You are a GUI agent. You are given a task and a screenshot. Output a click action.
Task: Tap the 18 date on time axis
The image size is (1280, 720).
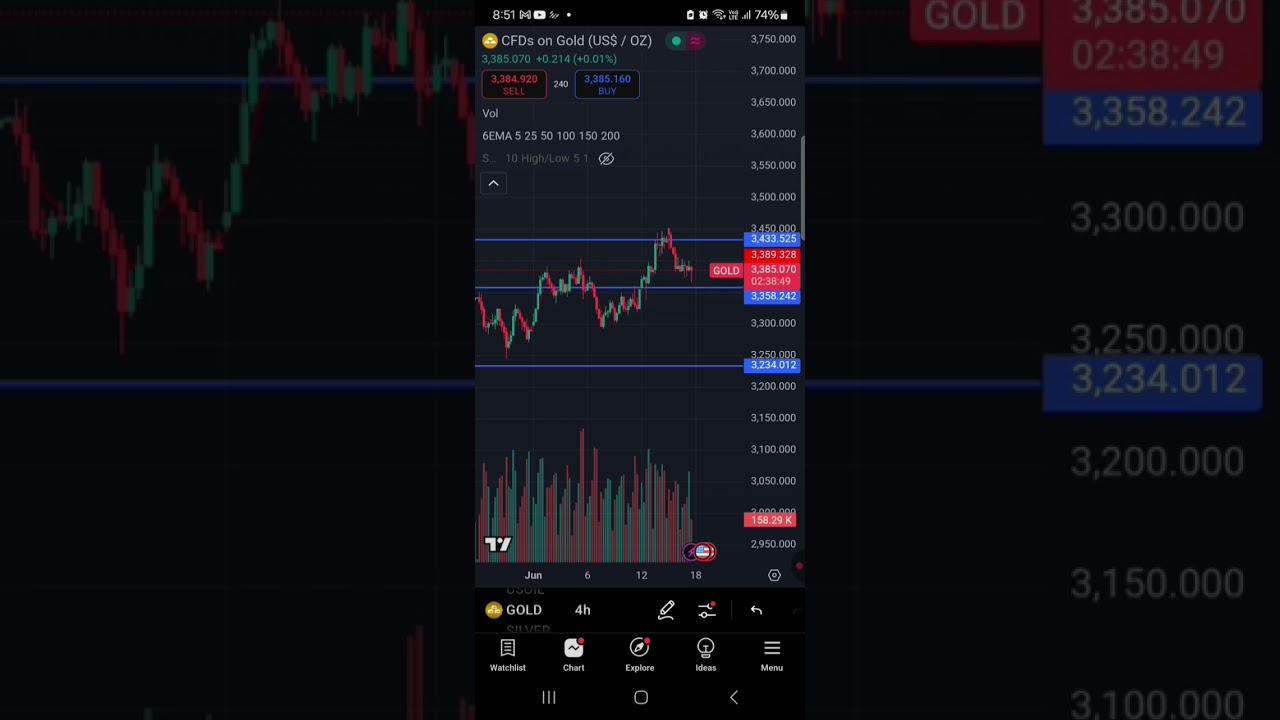click(695, 575)
